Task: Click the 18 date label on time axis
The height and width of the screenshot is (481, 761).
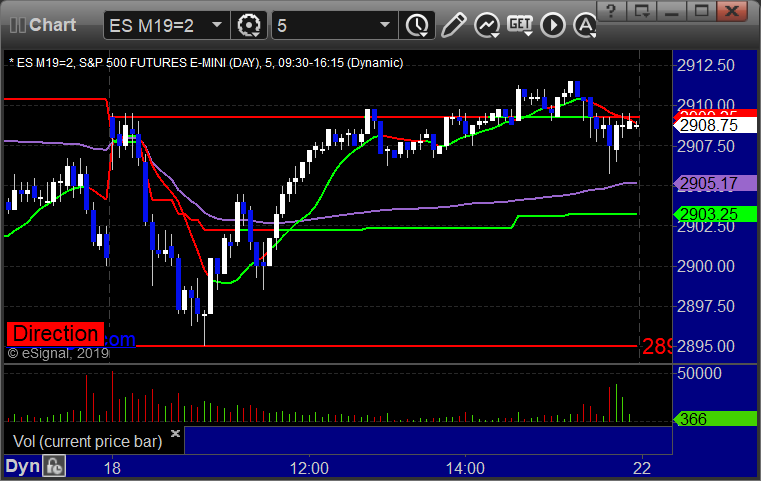Action: point(112,468)
